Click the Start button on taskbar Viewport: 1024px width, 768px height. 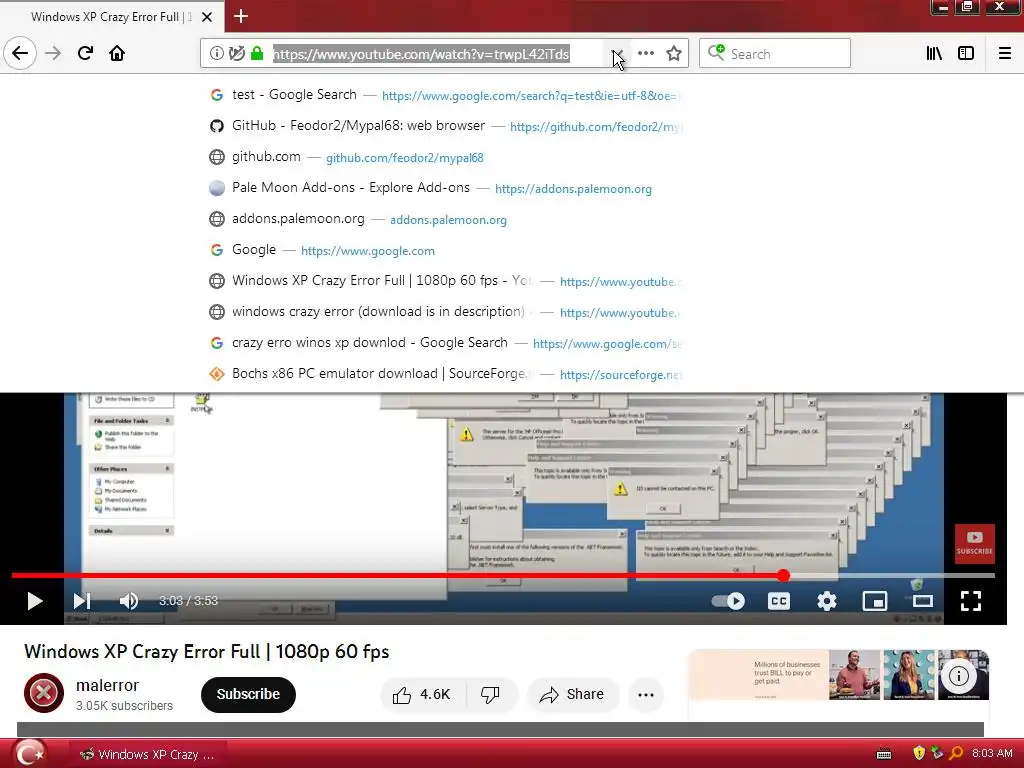(x=29, y=754)
